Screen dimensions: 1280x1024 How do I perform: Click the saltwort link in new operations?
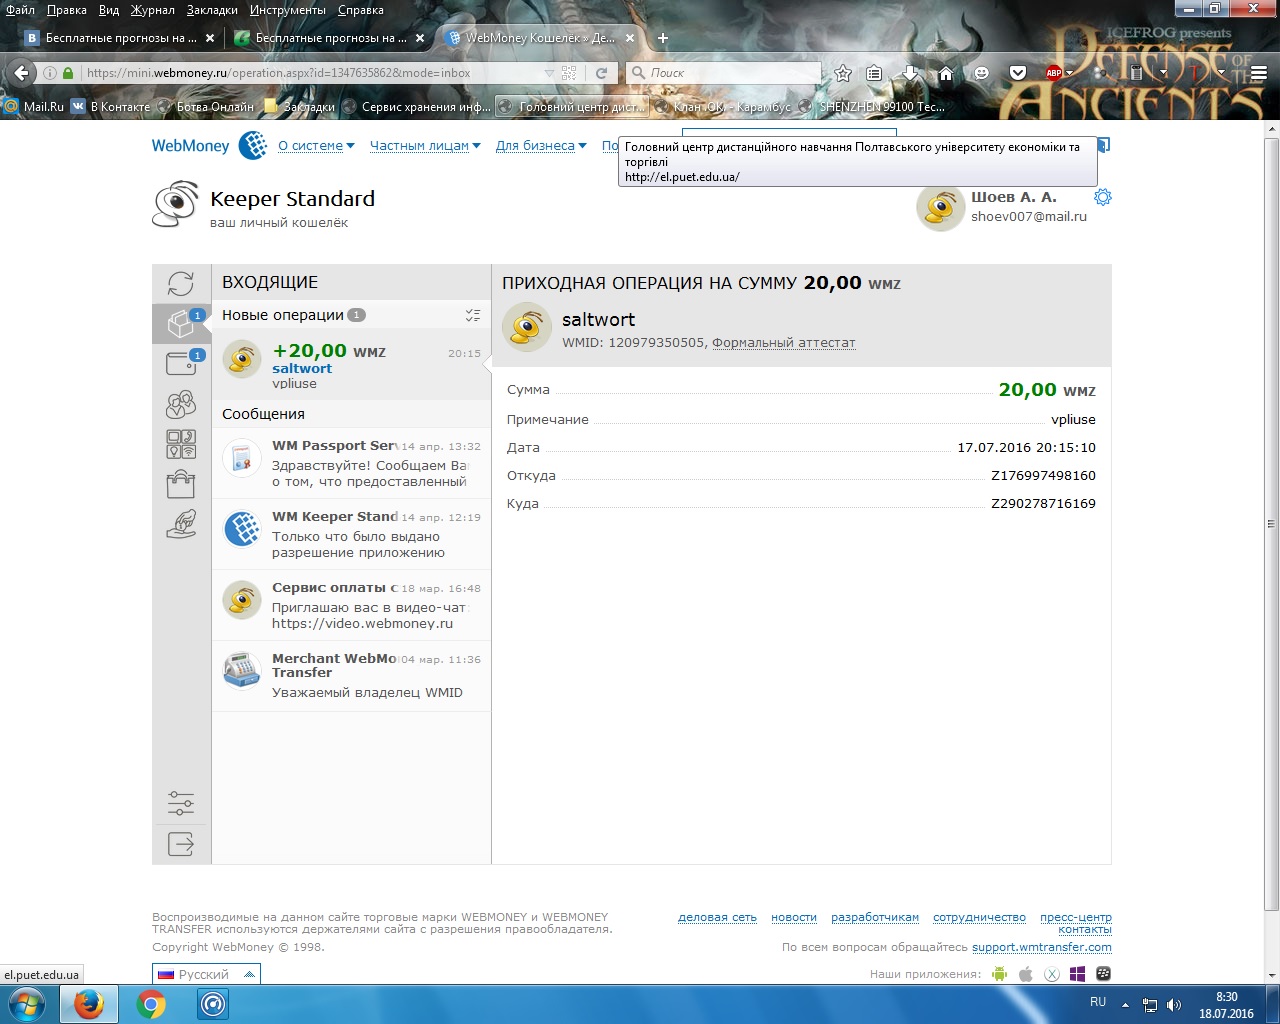coord(302,368)
